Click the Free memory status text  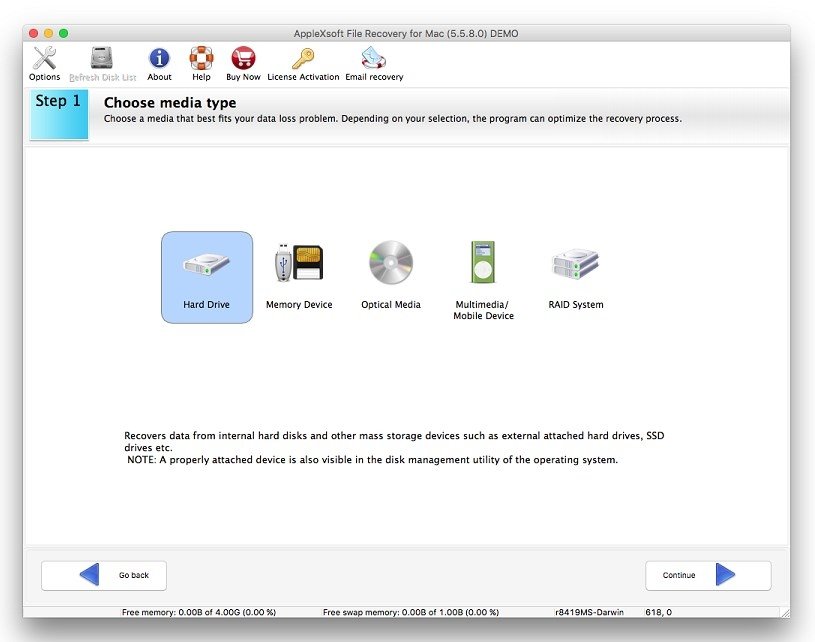point(199,612)
